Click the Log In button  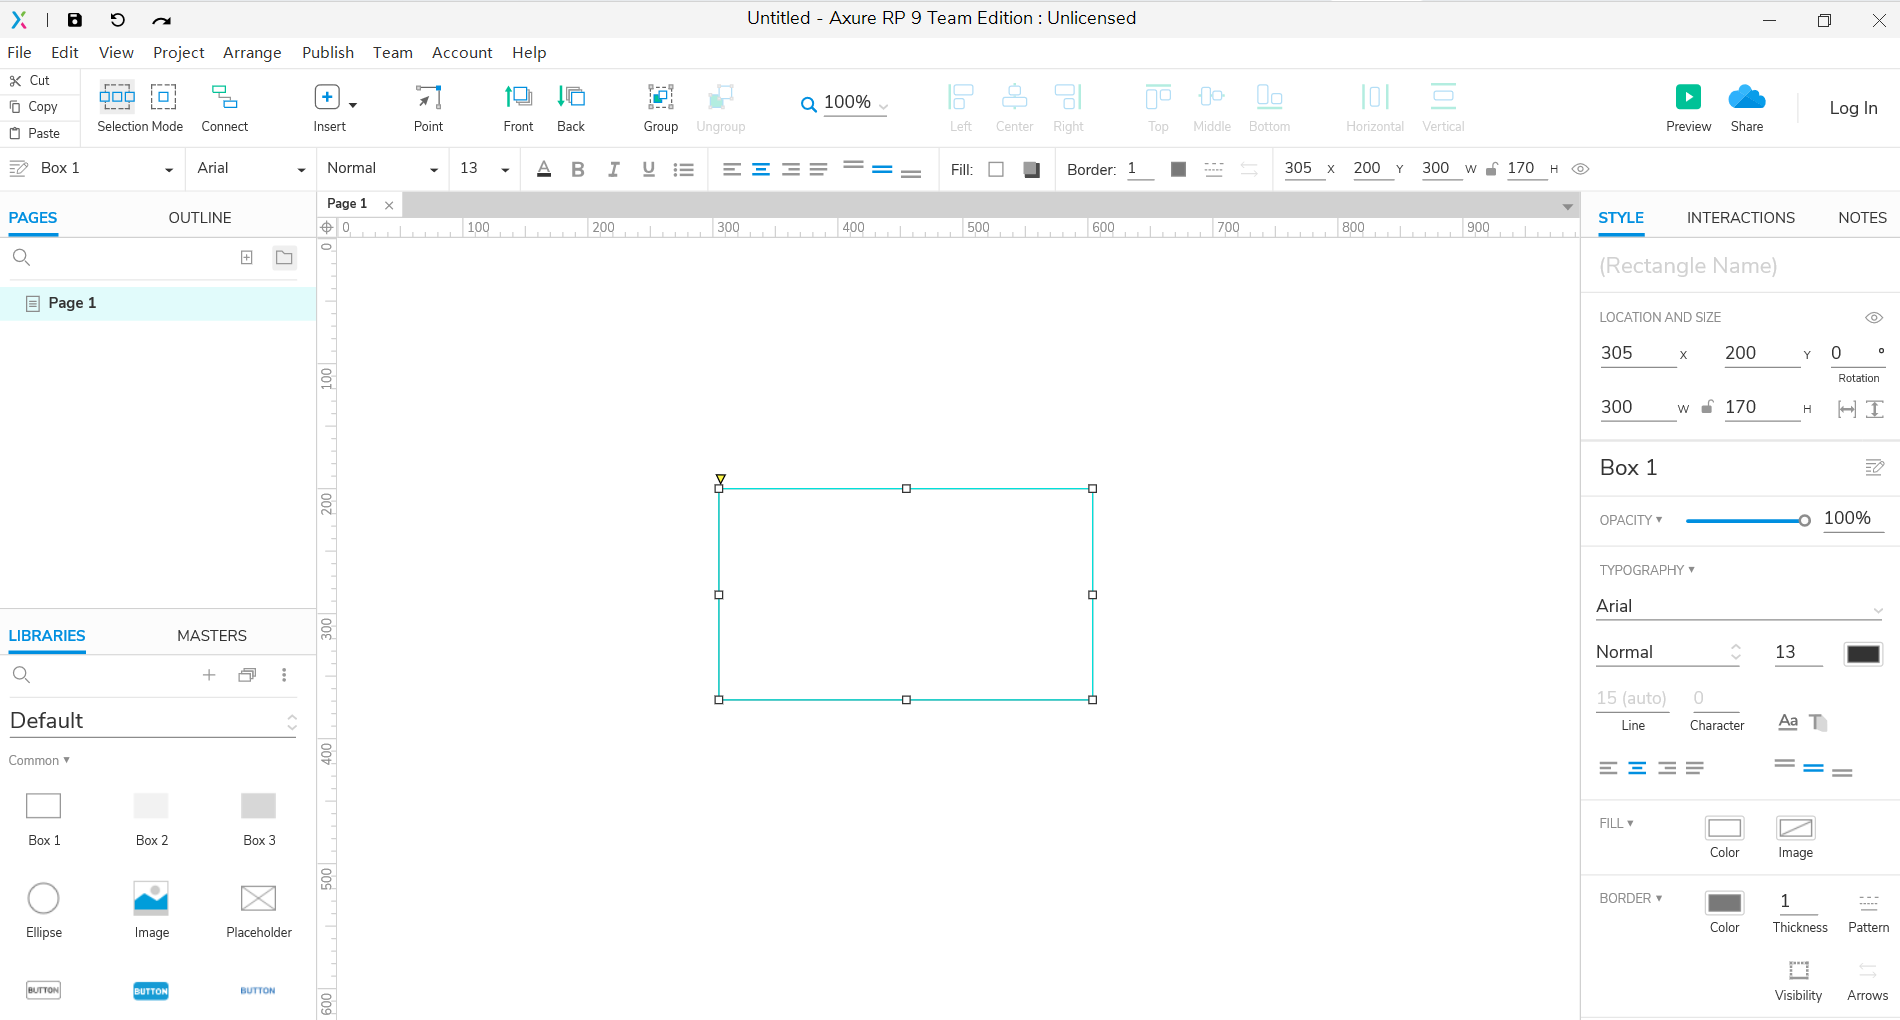[1853, 108]
